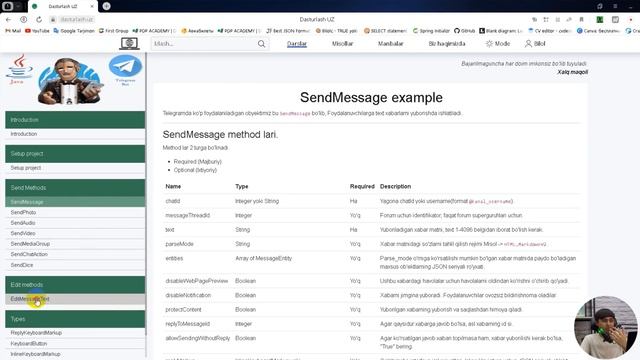Open the Misollar menu item

pos(342,44)
